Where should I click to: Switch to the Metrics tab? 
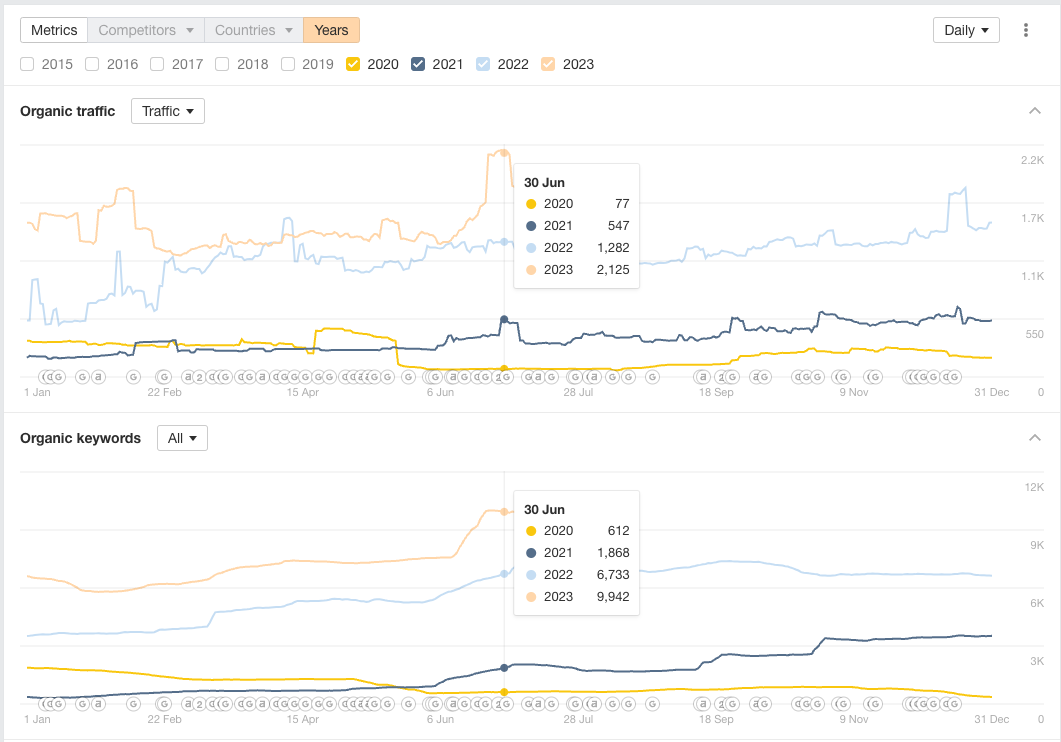coord(54,30)
